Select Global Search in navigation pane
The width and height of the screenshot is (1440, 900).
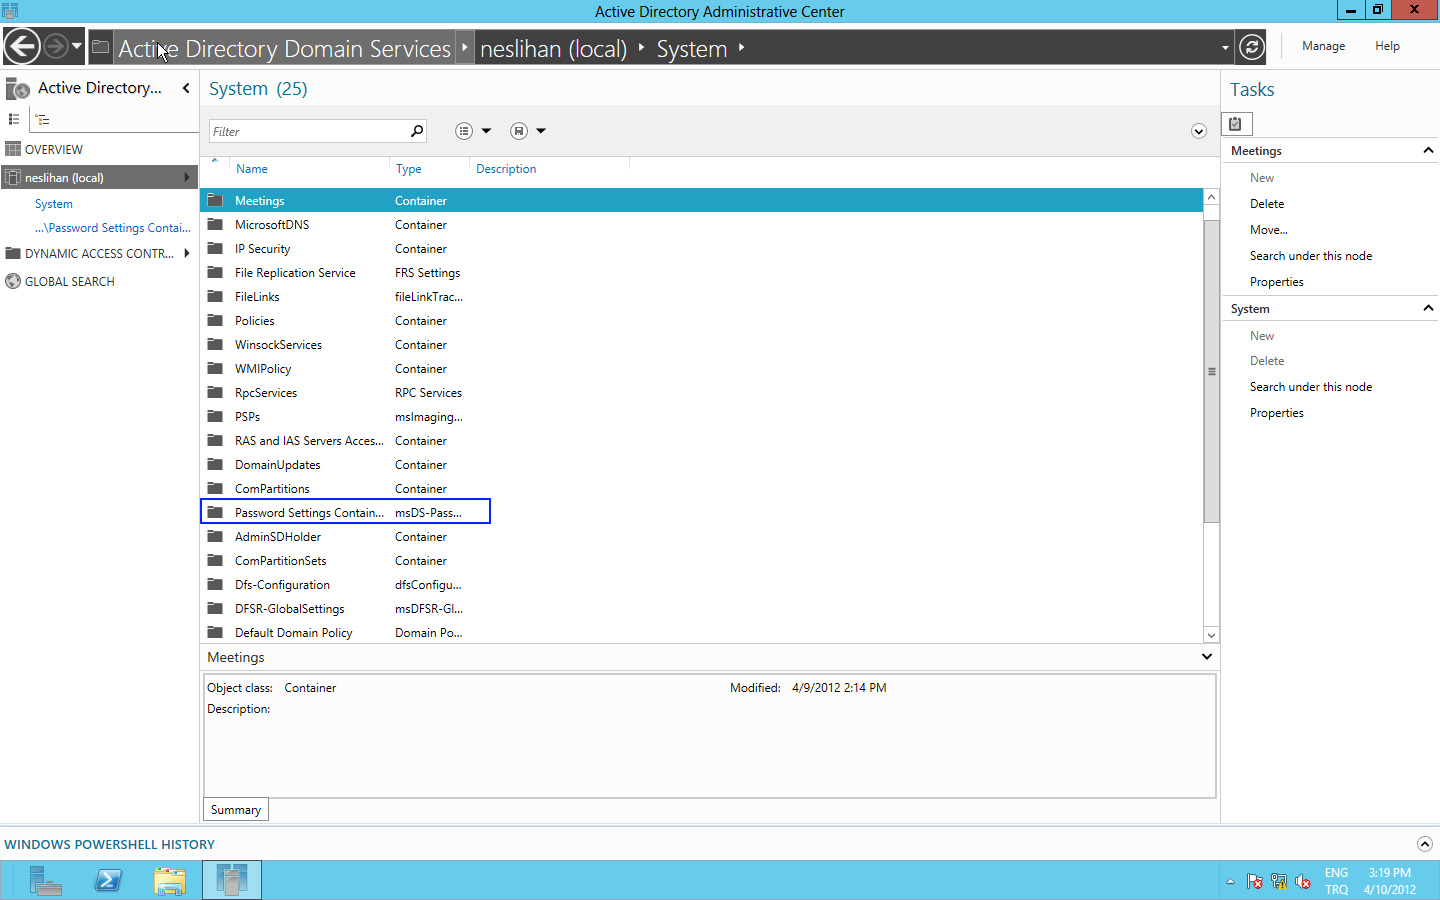click(69, 282)
